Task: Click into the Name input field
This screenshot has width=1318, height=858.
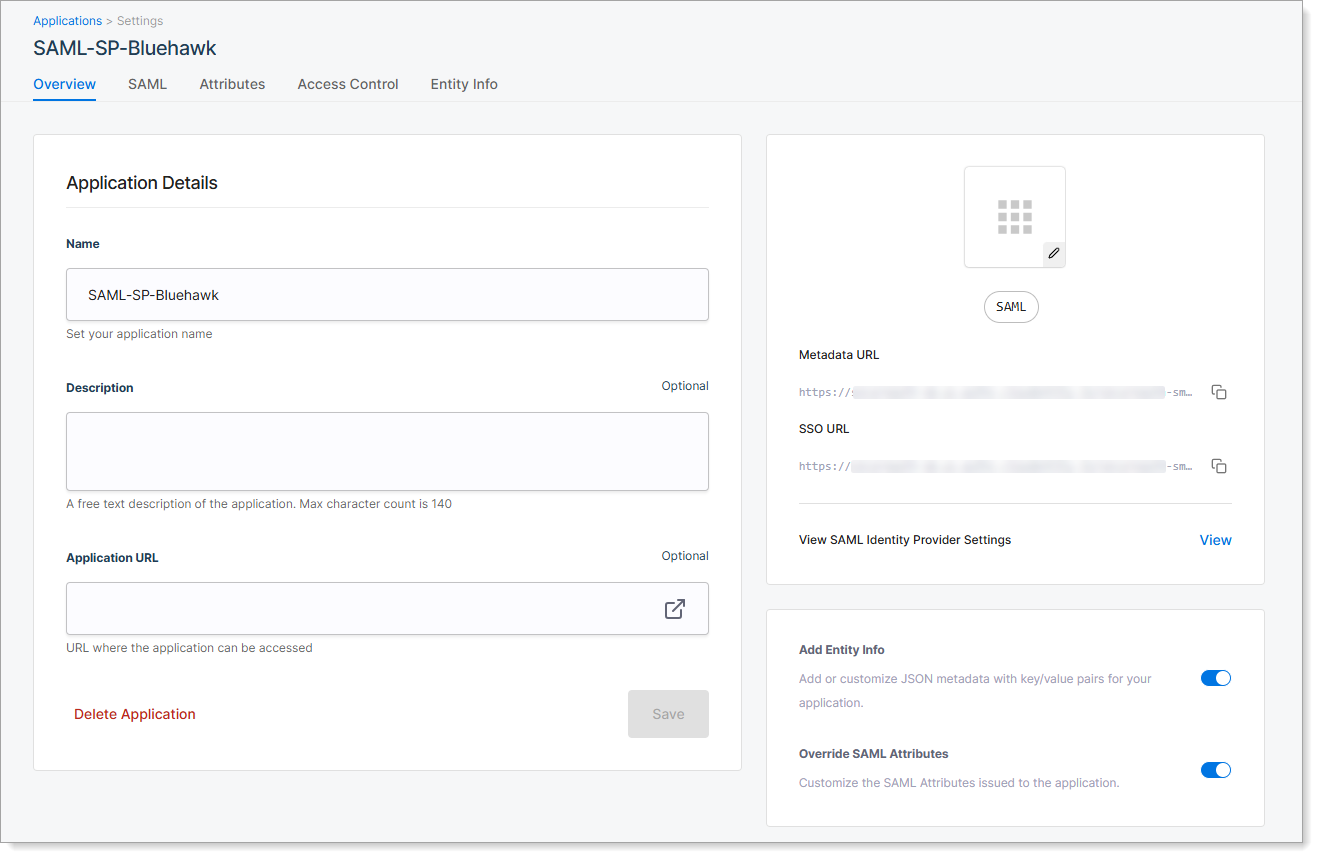Action: tap(387, 295)
